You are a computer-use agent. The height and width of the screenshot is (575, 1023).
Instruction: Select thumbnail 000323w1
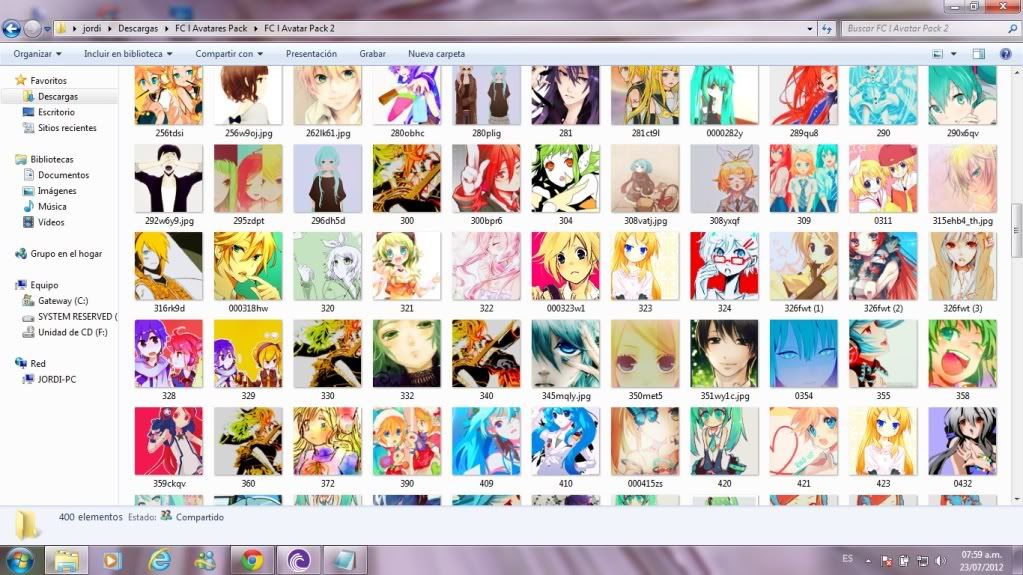[x=566, y=266]
